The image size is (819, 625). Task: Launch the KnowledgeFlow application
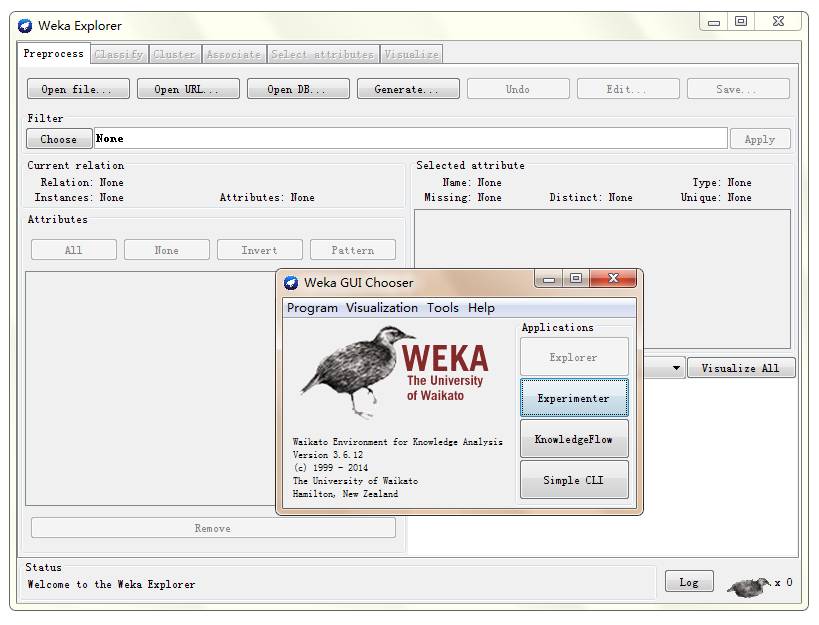[574, 439]
